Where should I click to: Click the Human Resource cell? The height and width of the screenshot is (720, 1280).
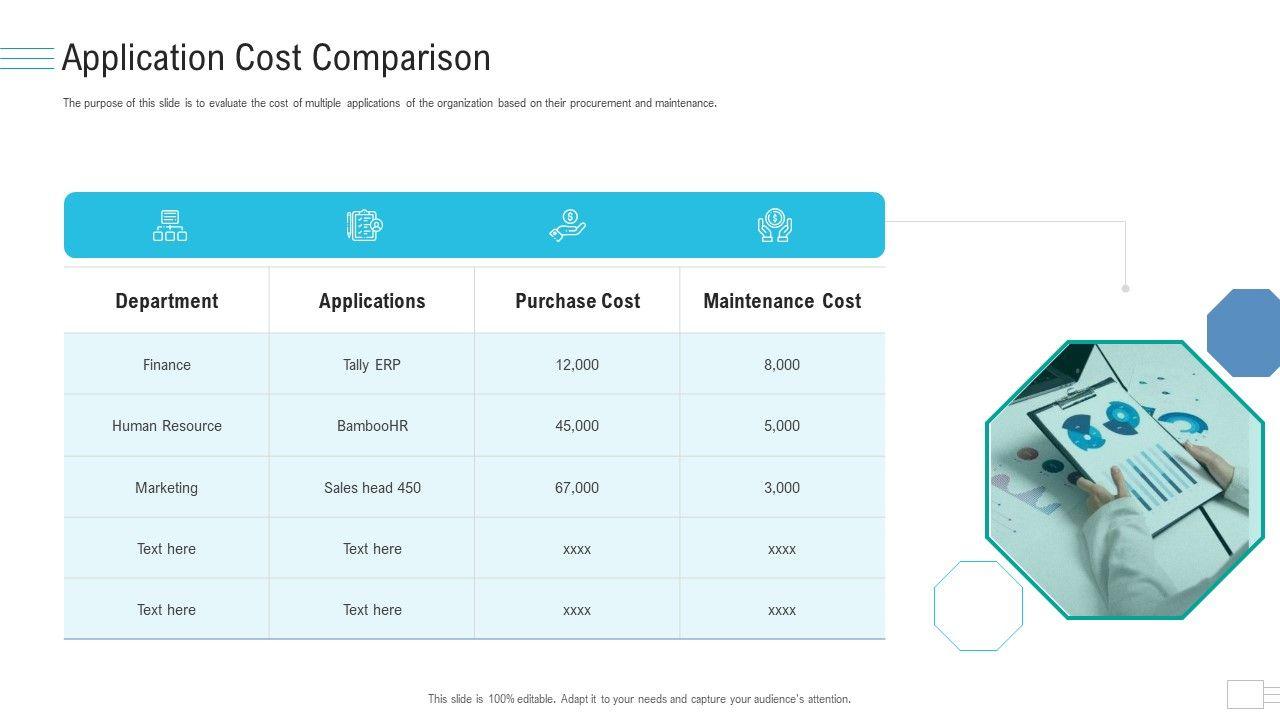167,426
